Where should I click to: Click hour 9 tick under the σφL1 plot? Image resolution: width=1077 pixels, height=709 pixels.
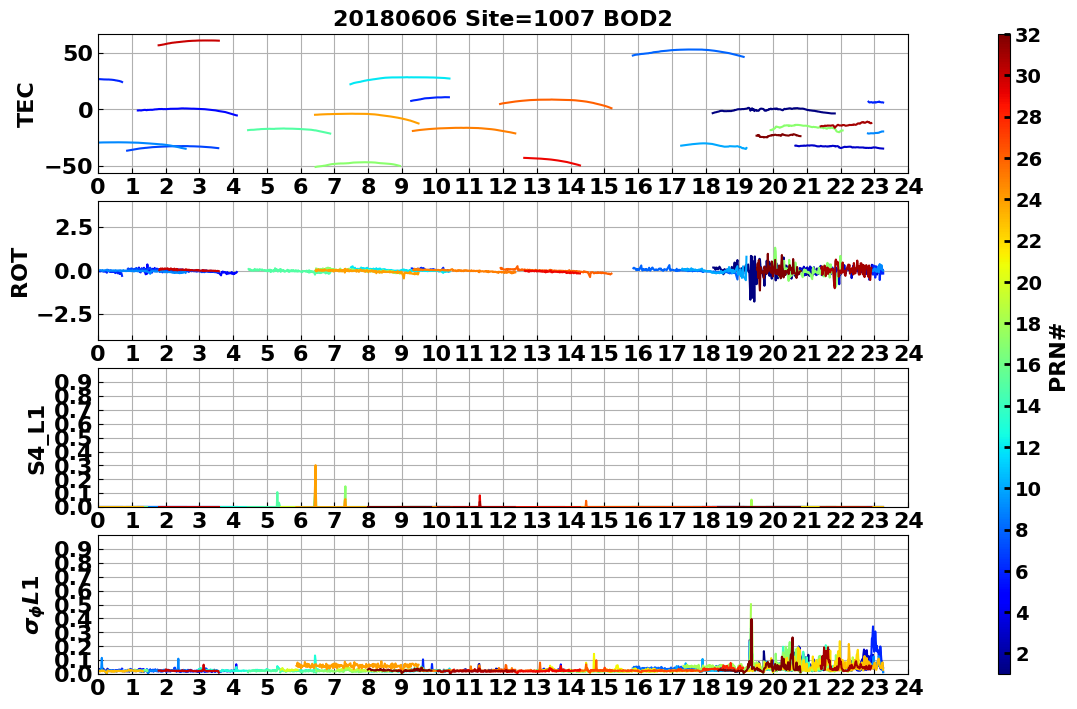tap(402, 688)
